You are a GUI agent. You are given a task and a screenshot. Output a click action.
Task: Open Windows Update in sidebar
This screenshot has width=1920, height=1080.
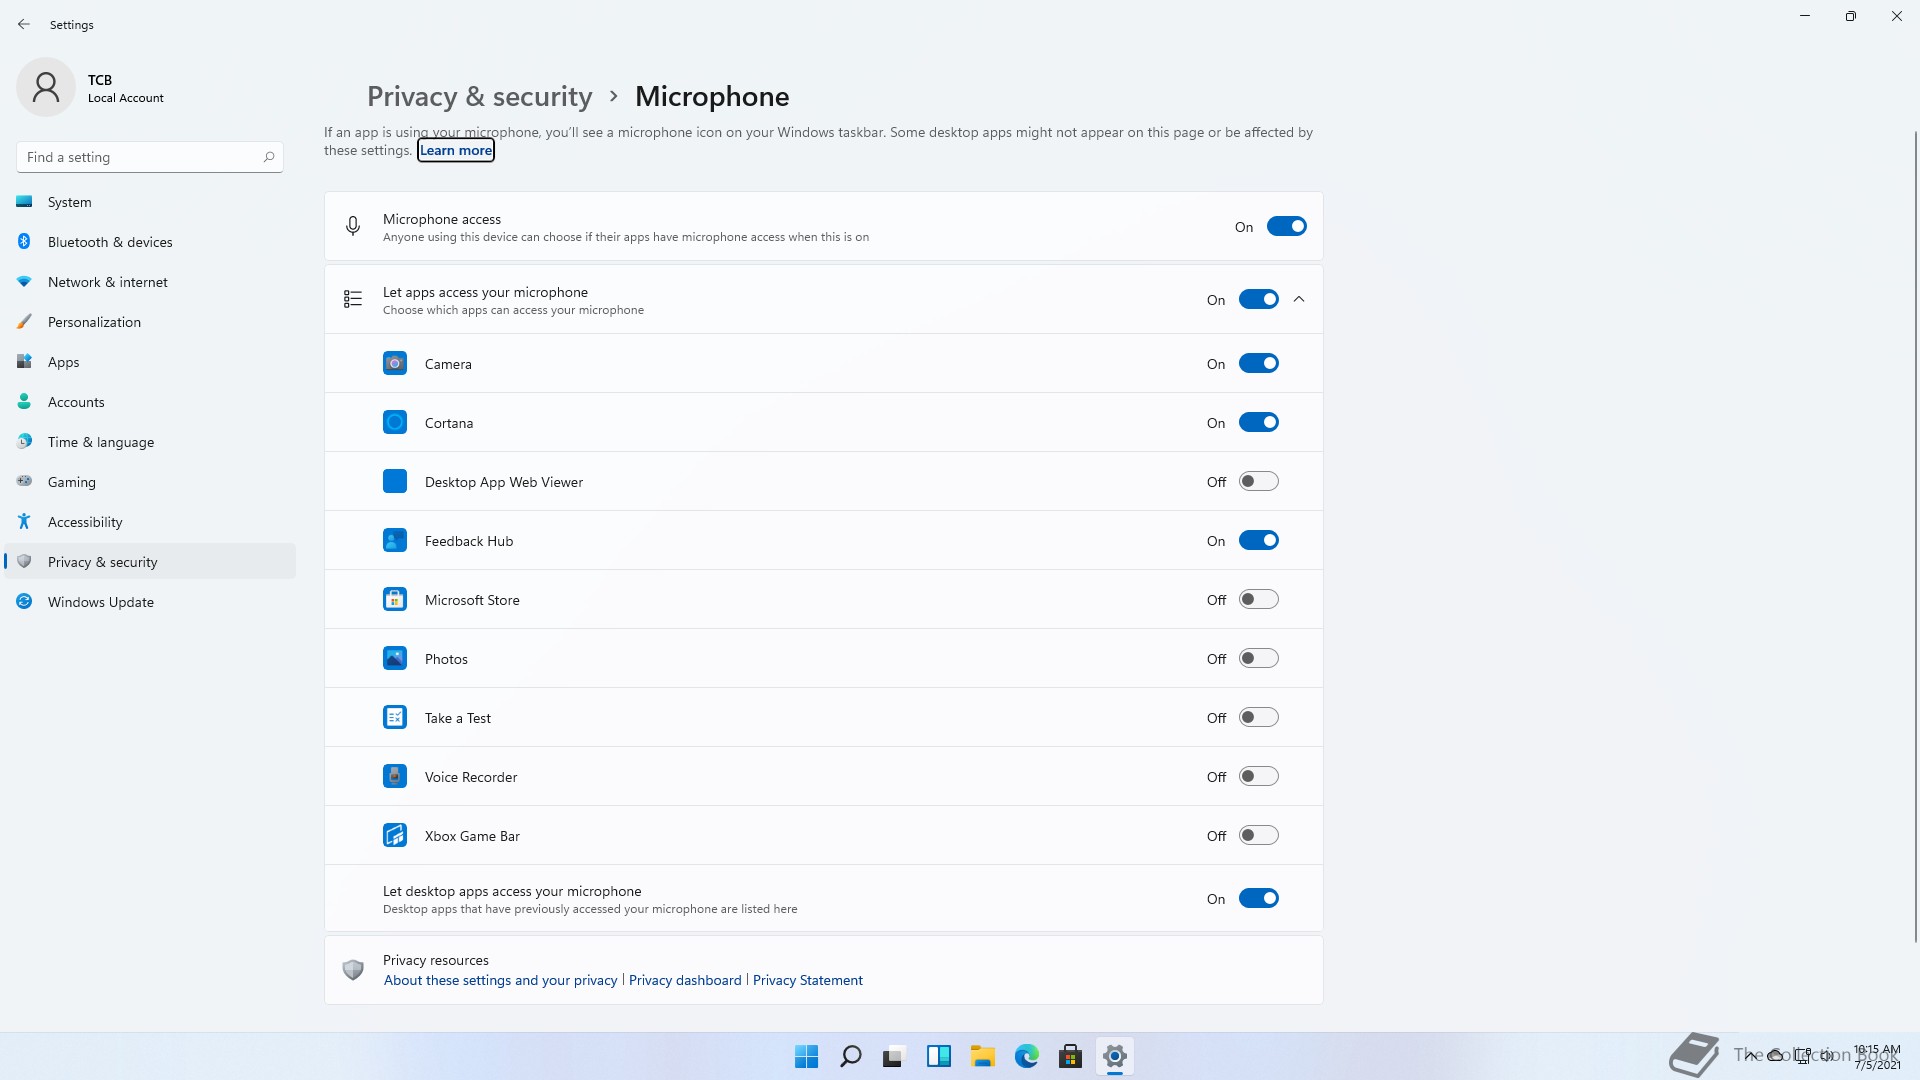(x=150, y=602)
